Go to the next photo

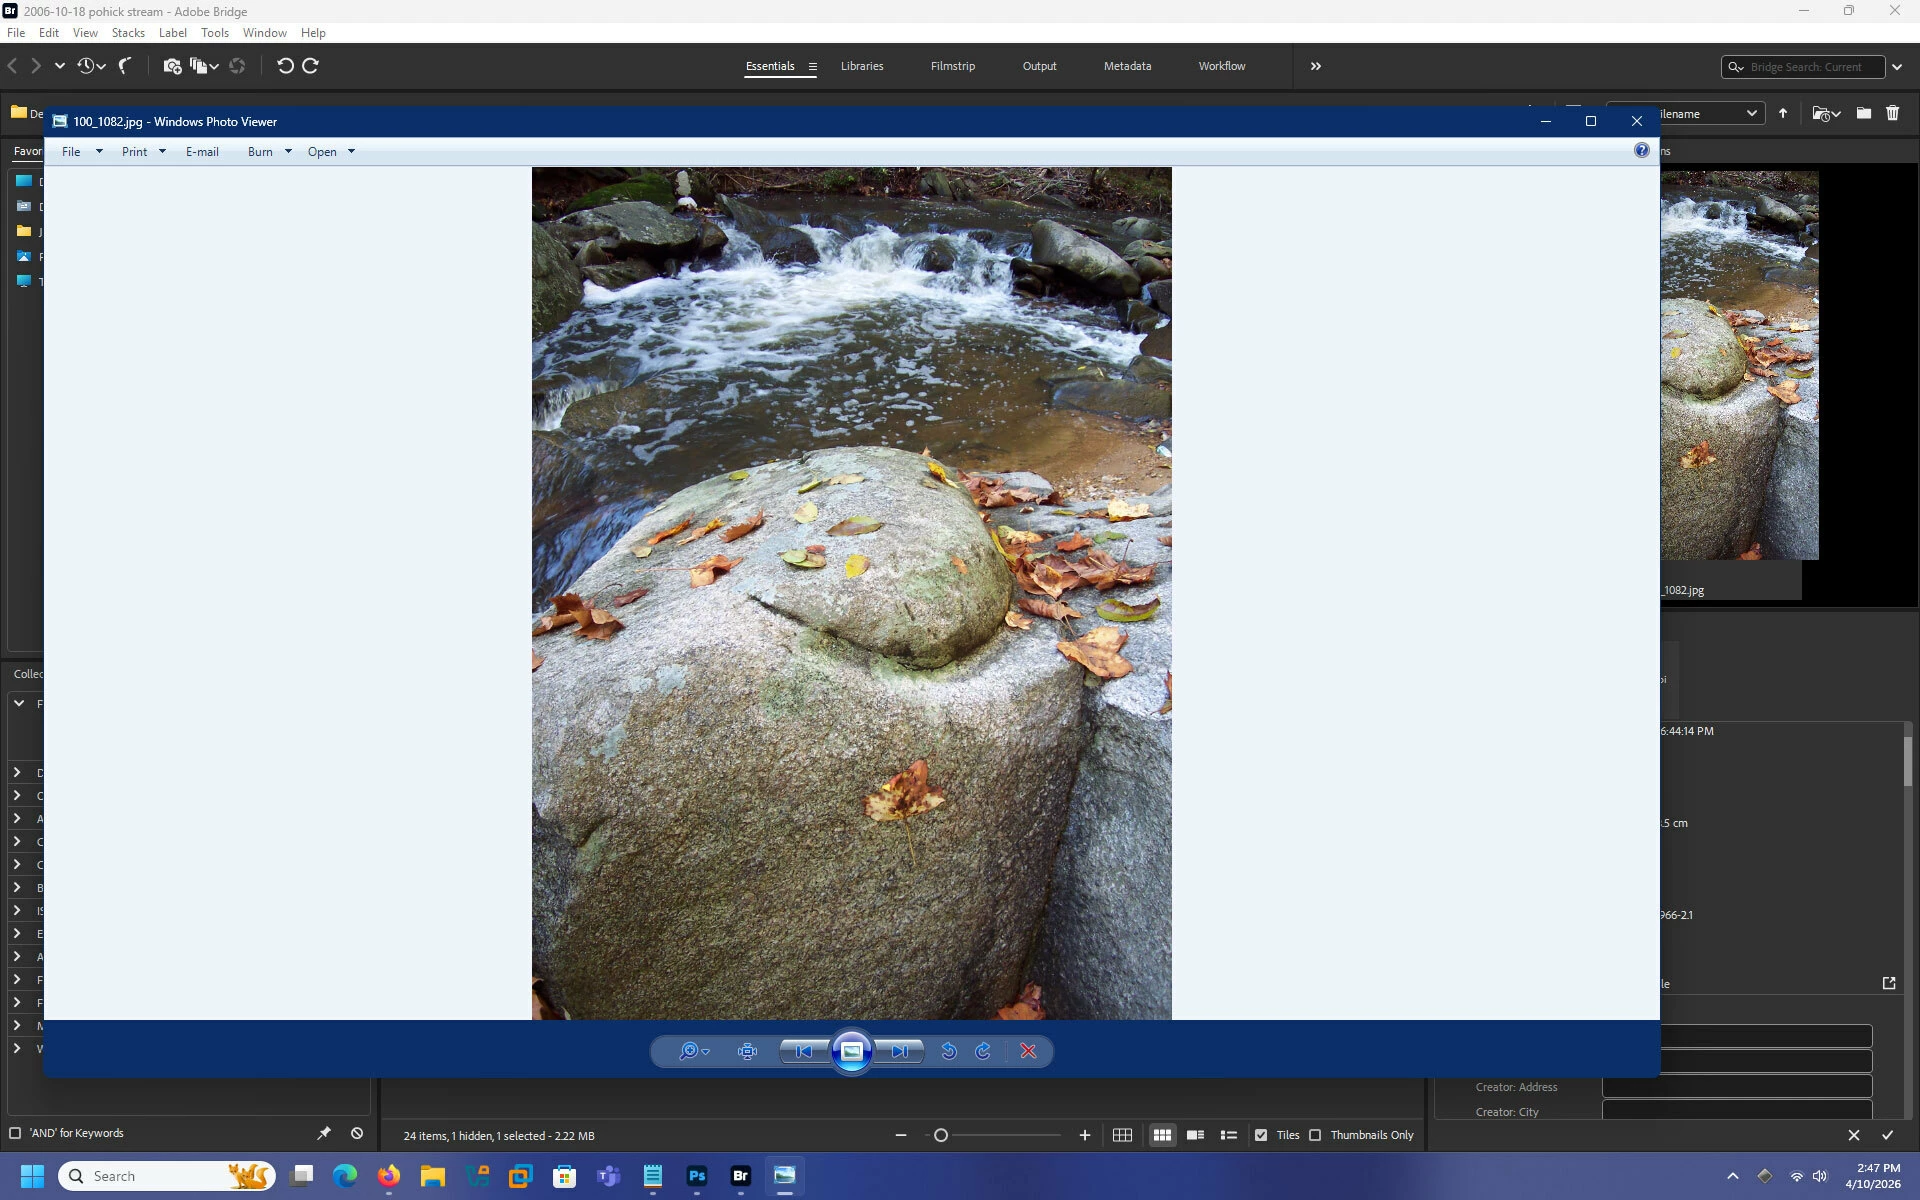coord(900,1051)
